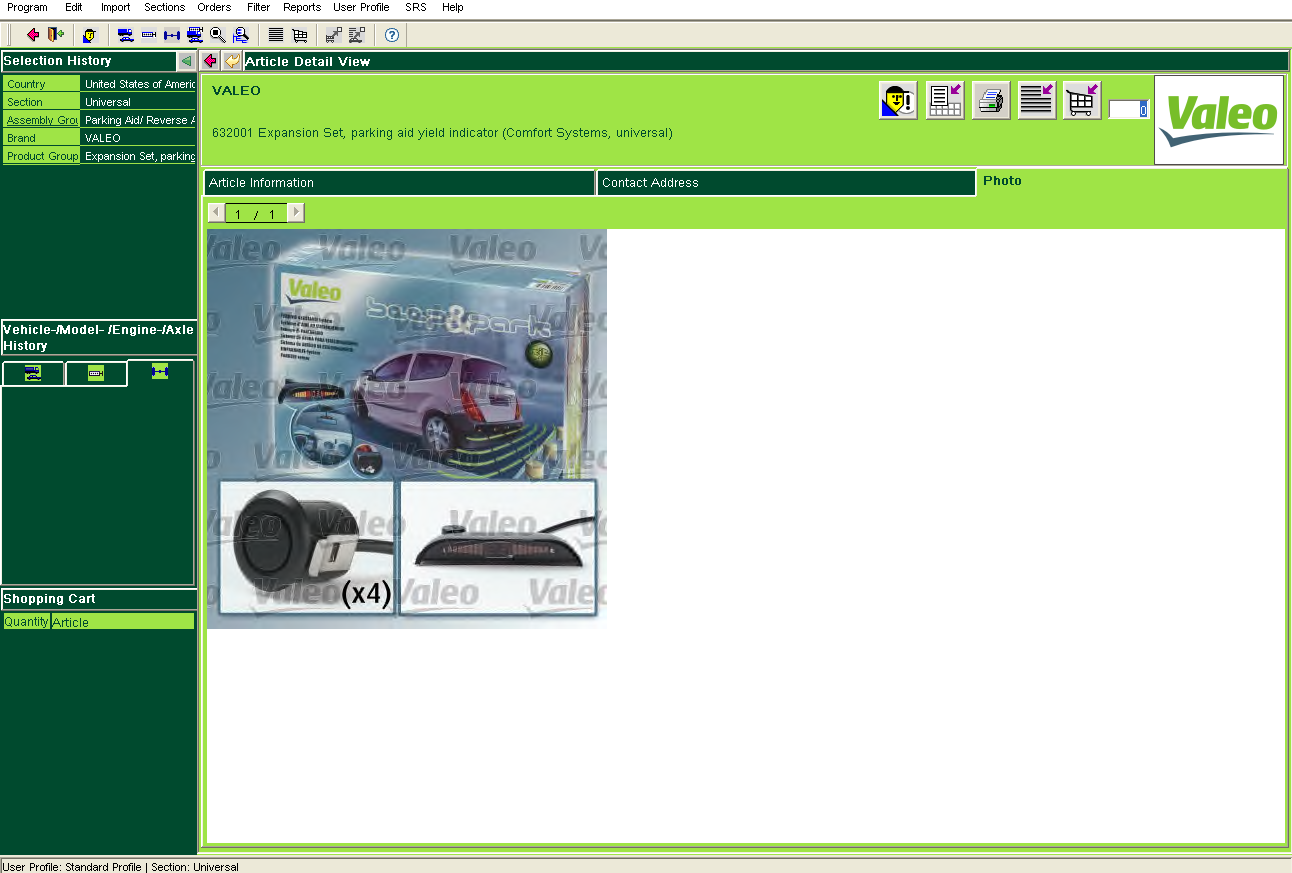Viewport: 1292px width, 873px height.
Task: Add article to cart with arrow icon
Action: click(1082, 101)
